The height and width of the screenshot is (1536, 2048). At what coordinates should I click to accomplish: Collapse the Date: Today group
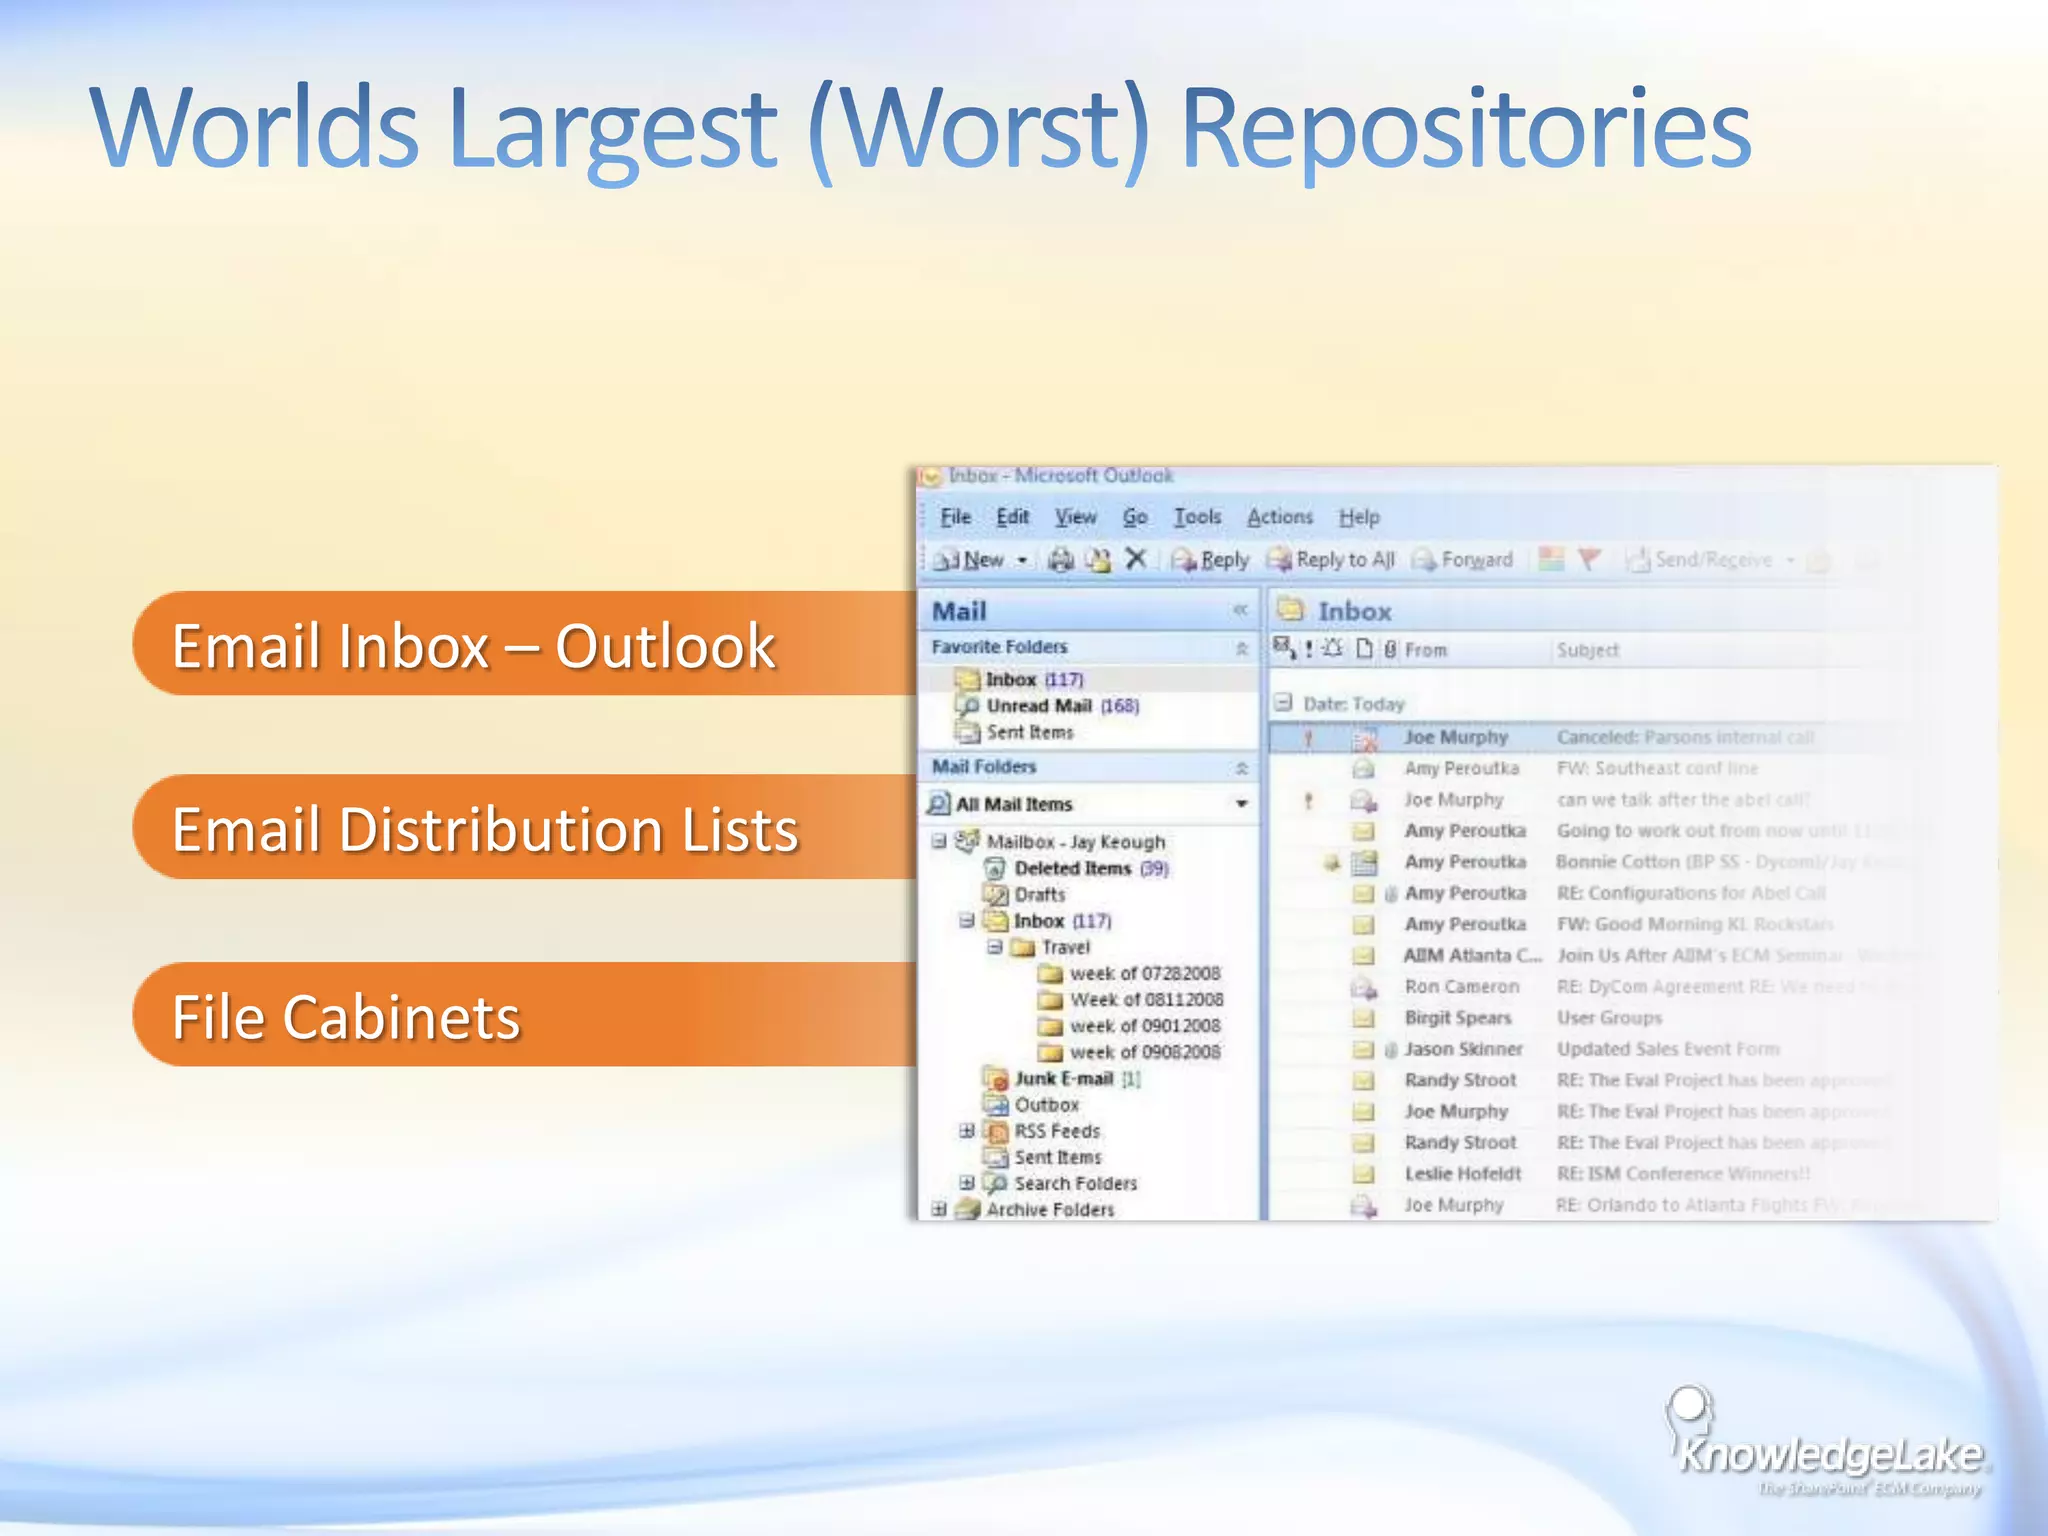[1284, 703]
